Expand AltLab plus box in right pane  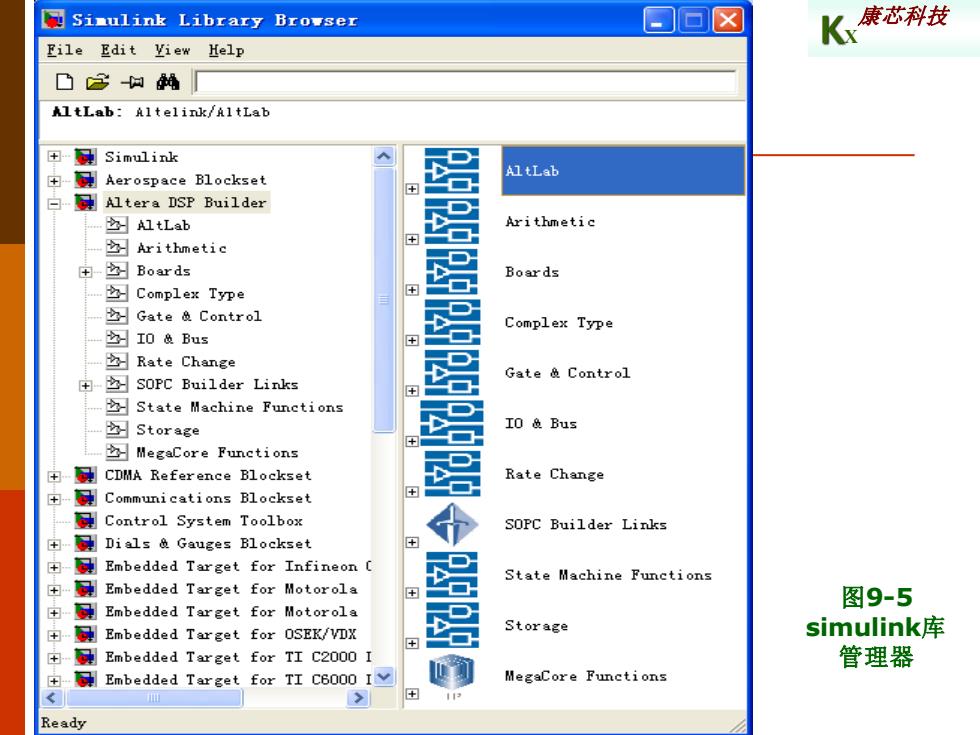point(412,189)
